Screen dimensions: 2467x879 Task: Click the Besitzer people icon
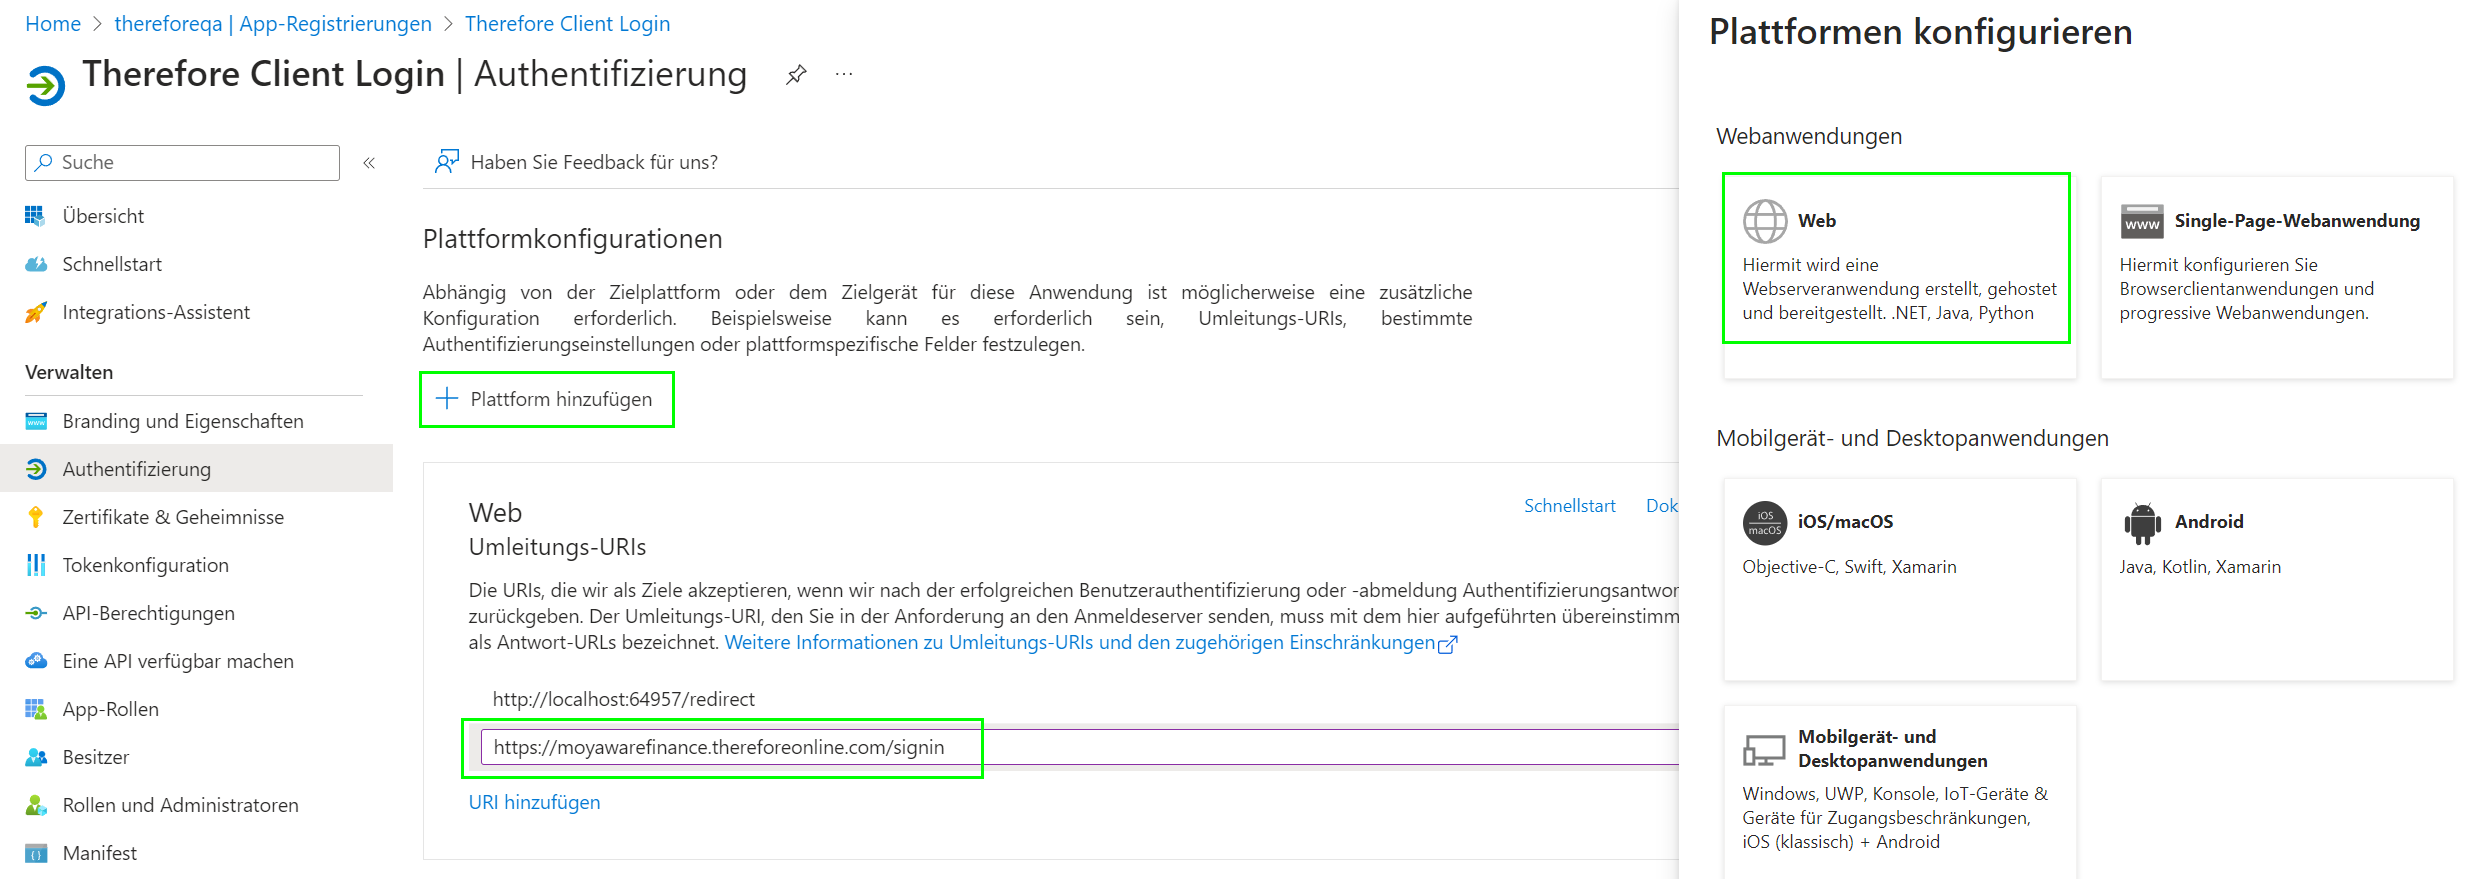click(35, 757)
